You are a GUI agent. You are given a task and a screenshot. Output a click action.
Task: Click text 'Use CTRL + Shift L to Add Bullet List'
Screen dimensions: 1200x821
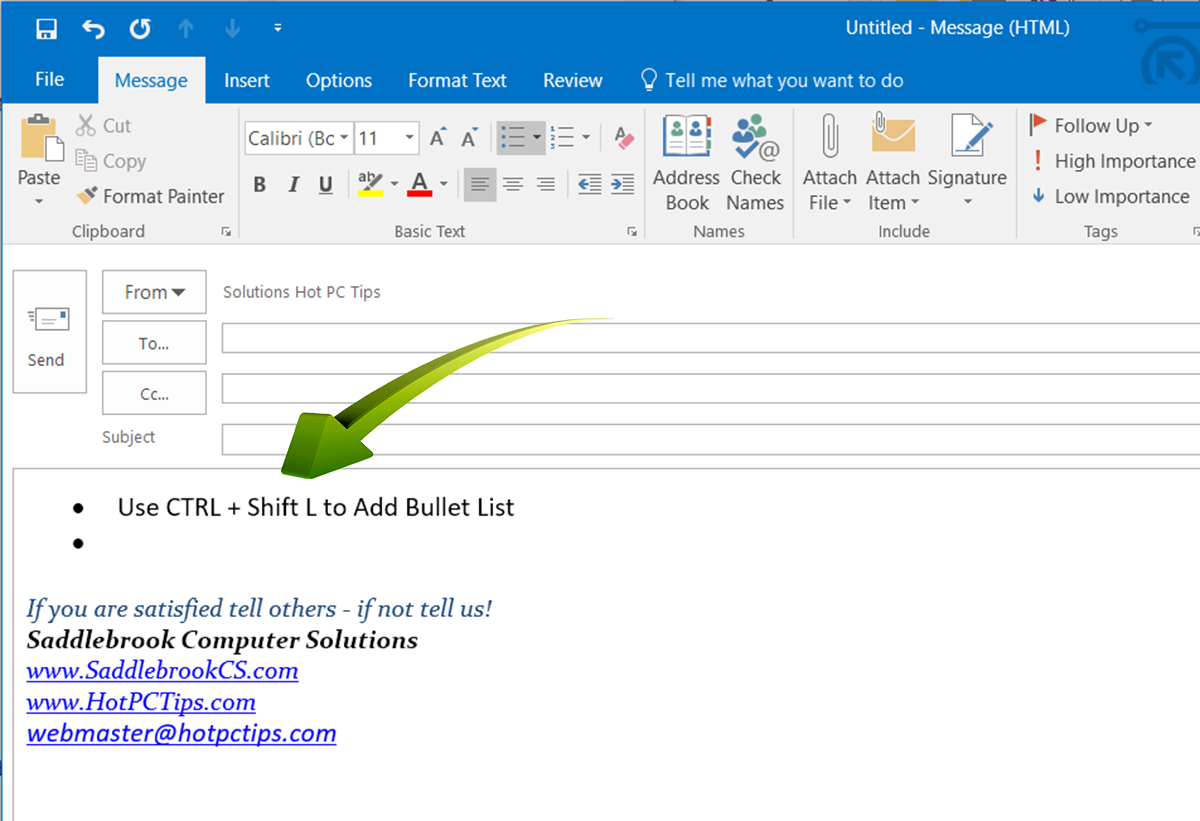point(316,507)
